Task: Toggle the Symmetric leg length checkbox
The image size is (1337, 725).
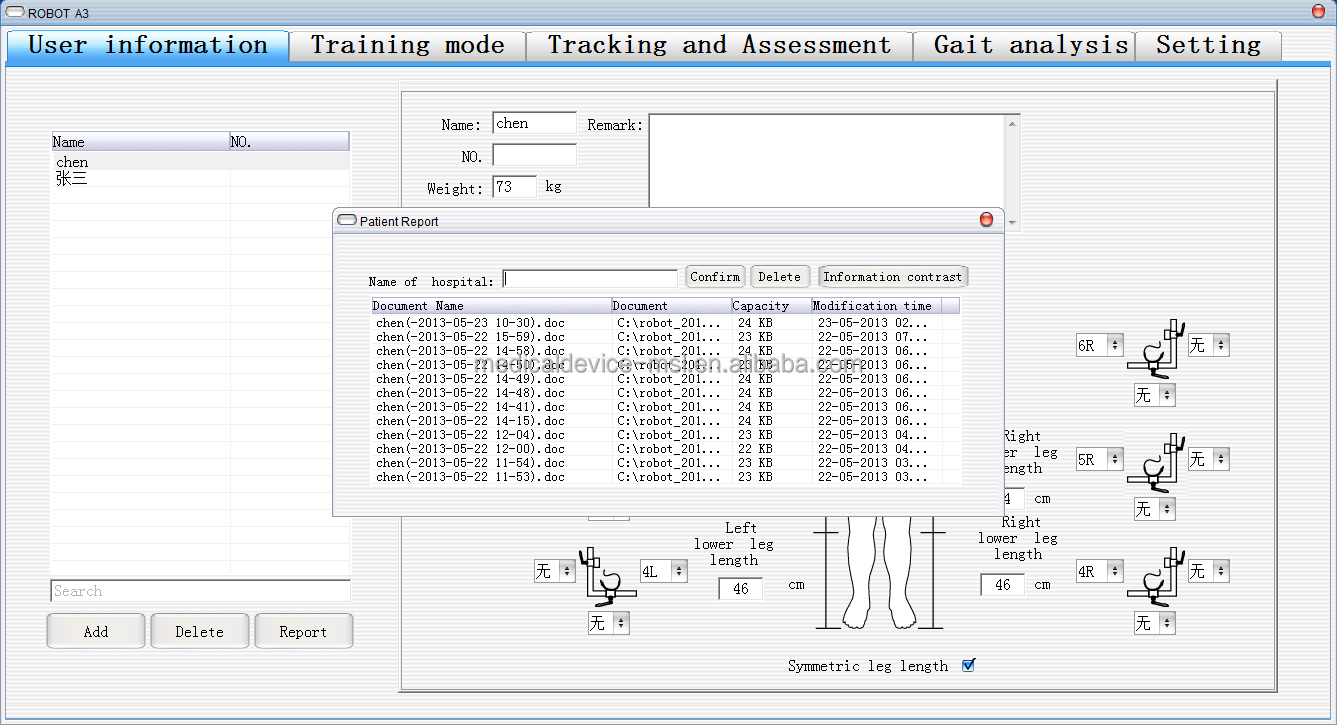Action: point(968,665)
